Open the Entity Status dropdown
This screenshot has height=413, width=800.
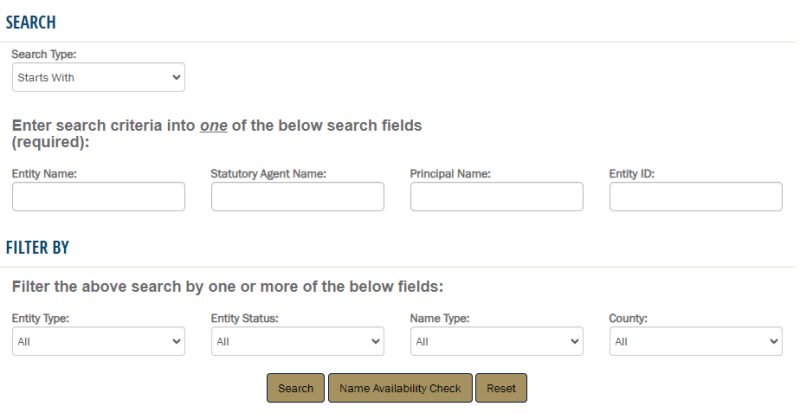(297, 342)
